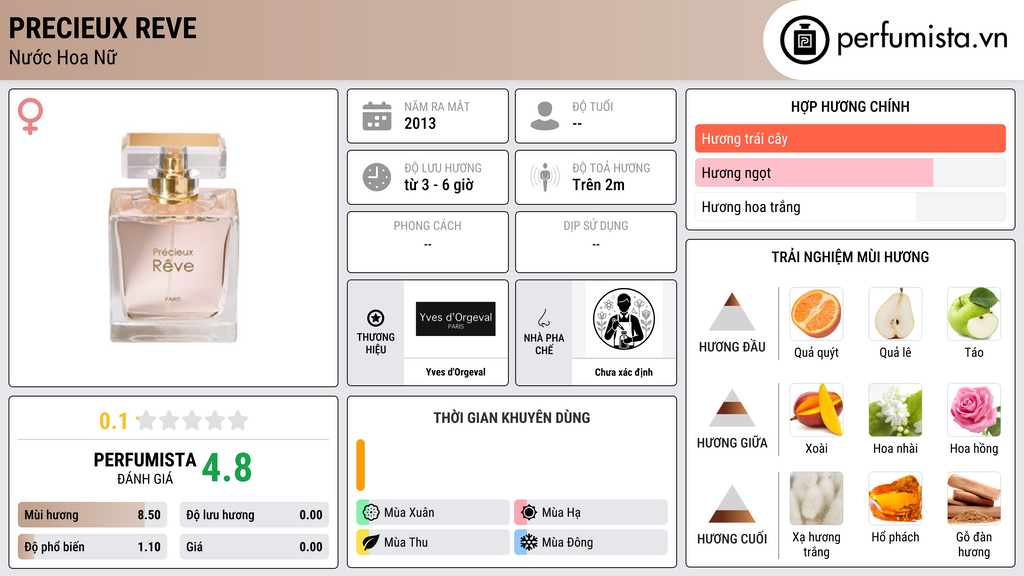The height and width of the screenshot is (576, 1024).
Task: Click the orange recommended time bar
Action: coord(360,465)
